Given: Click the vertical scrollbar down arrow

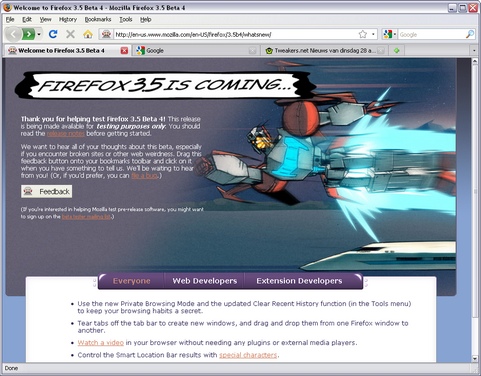Looking at the screenshot, I should [x=475, y=359].
